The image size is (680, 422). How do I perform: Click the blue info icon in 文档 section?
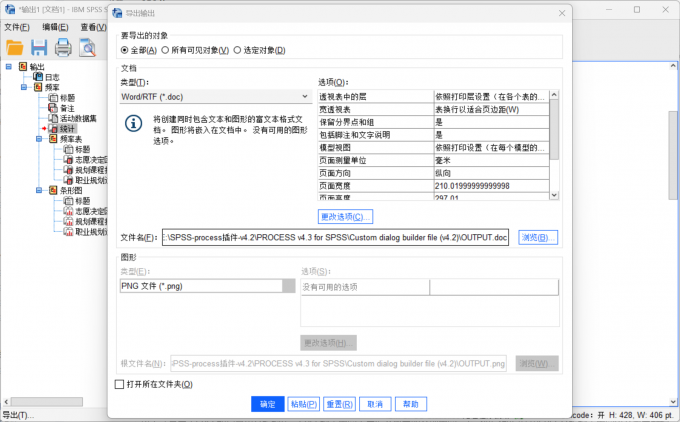click(133, 124)
